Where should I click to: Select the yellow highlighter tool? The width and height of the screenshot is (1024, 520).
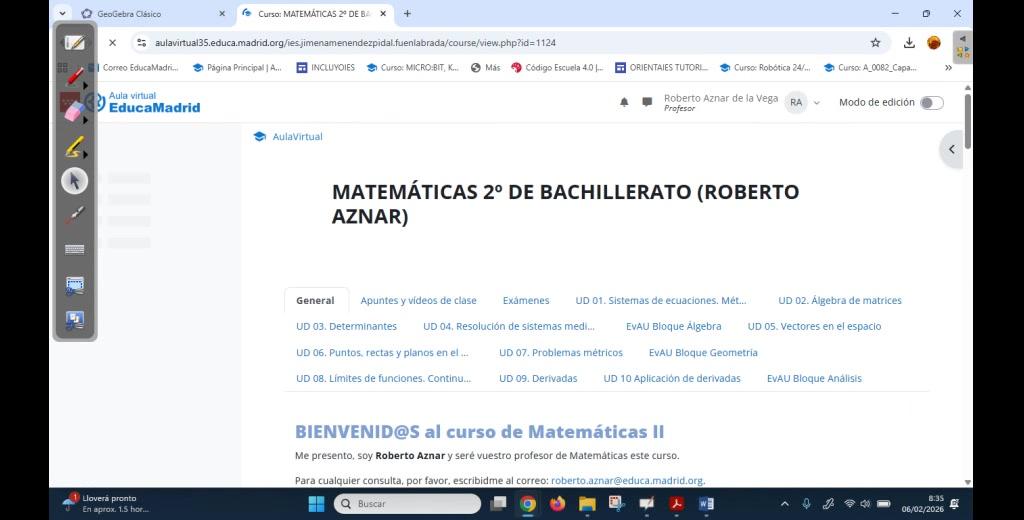point(74,146)
